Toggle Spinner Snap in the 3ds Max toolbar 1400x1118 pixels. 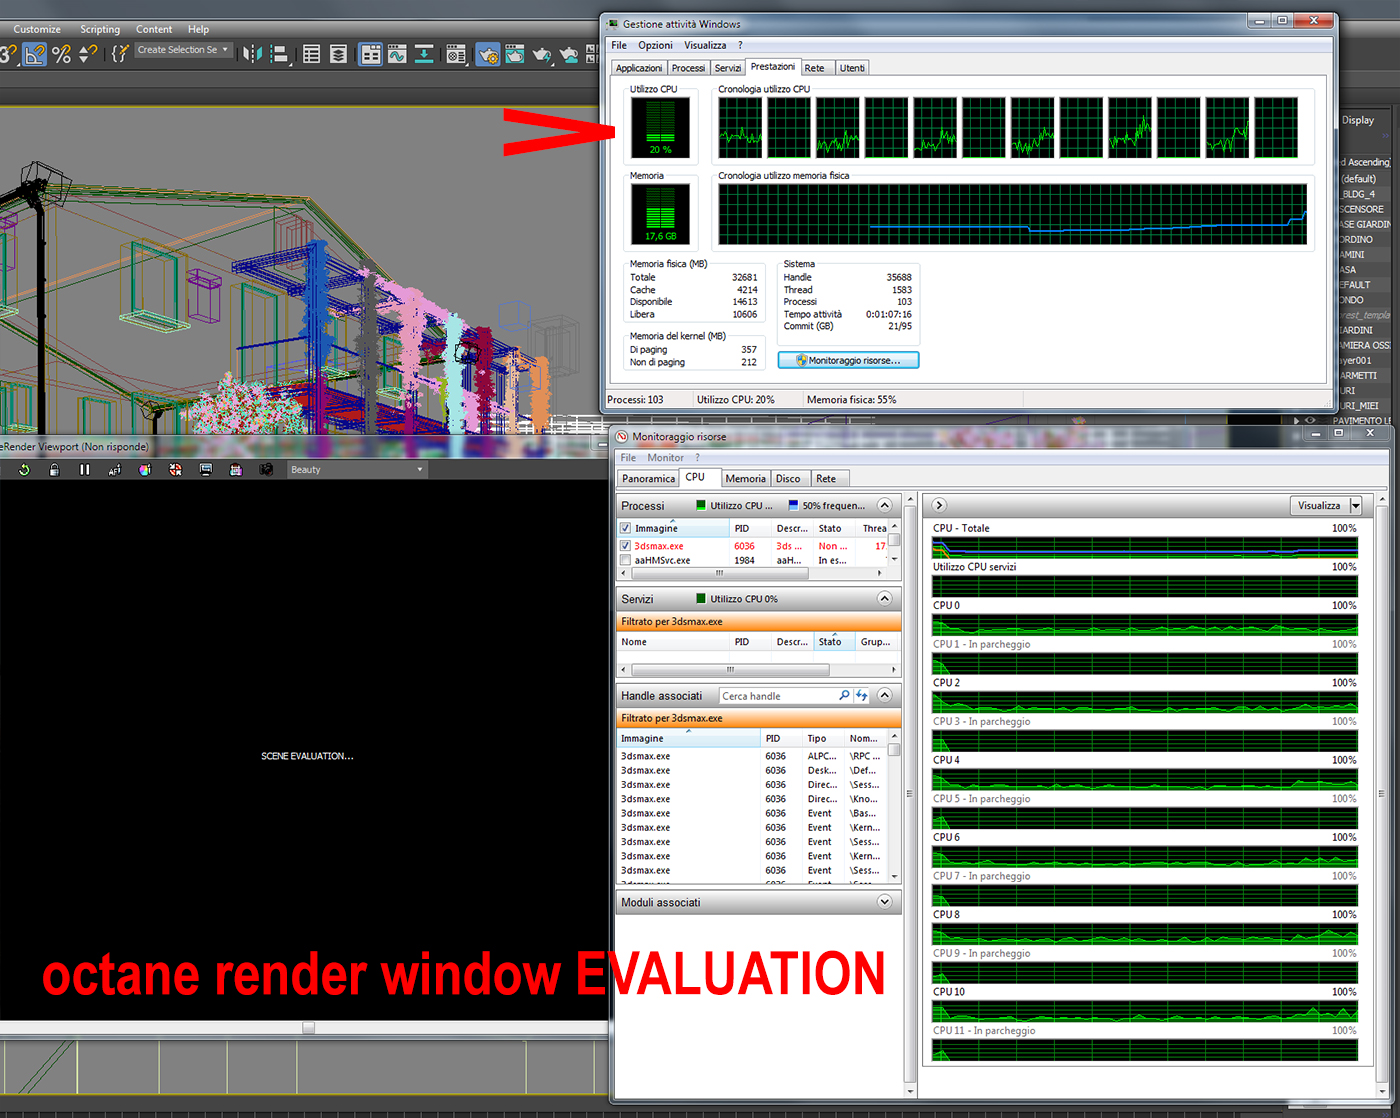pyautogui.click(x=88, y=54)
